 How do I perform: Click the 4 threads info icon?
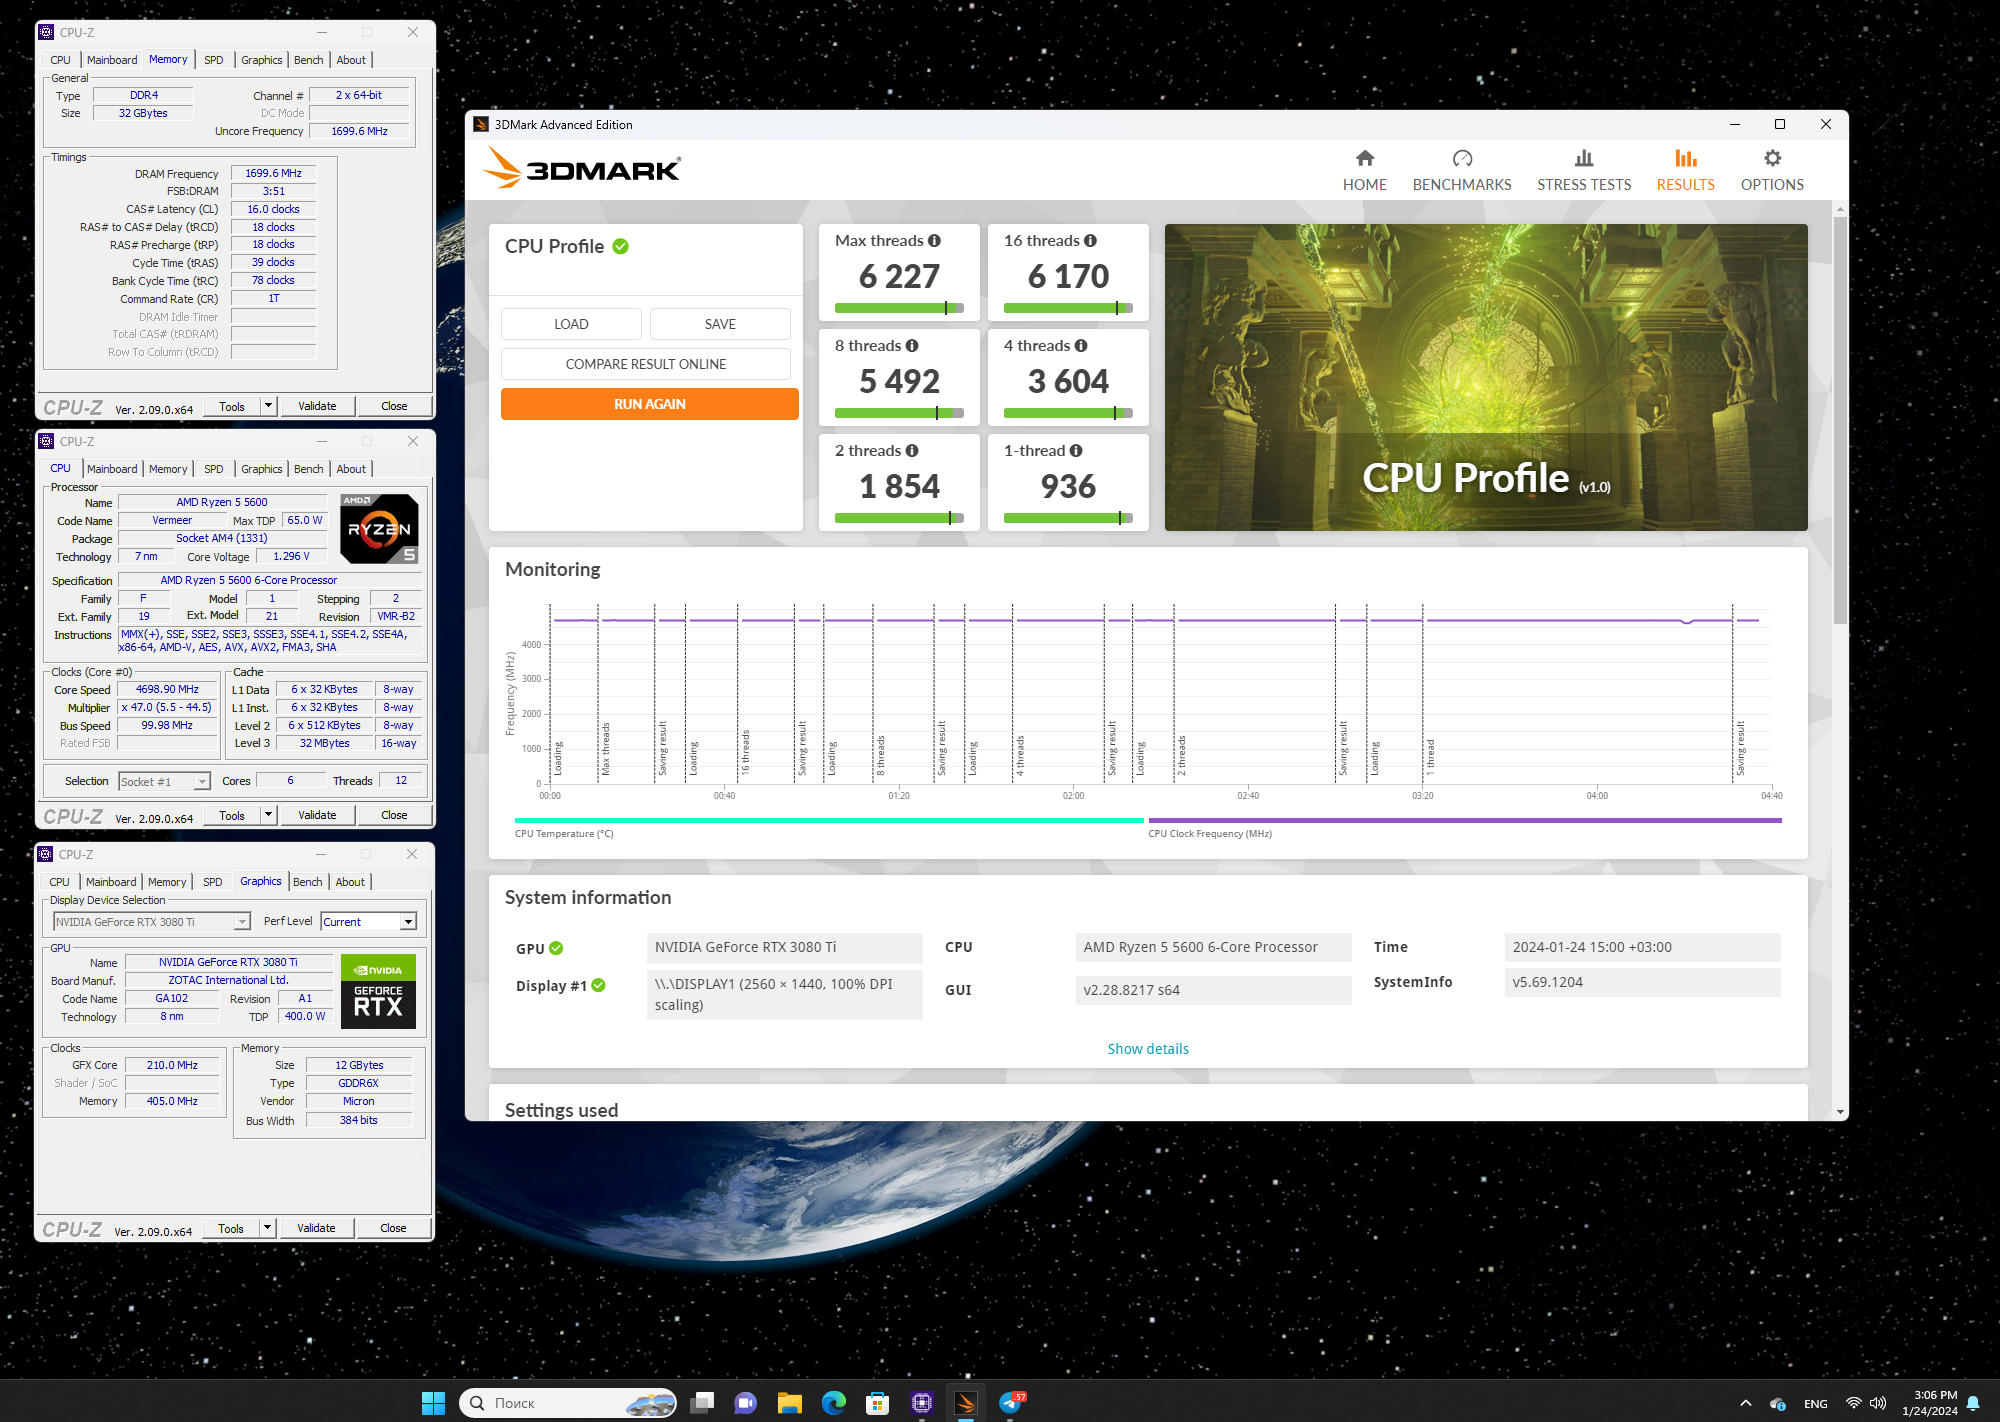[1081, 346]
